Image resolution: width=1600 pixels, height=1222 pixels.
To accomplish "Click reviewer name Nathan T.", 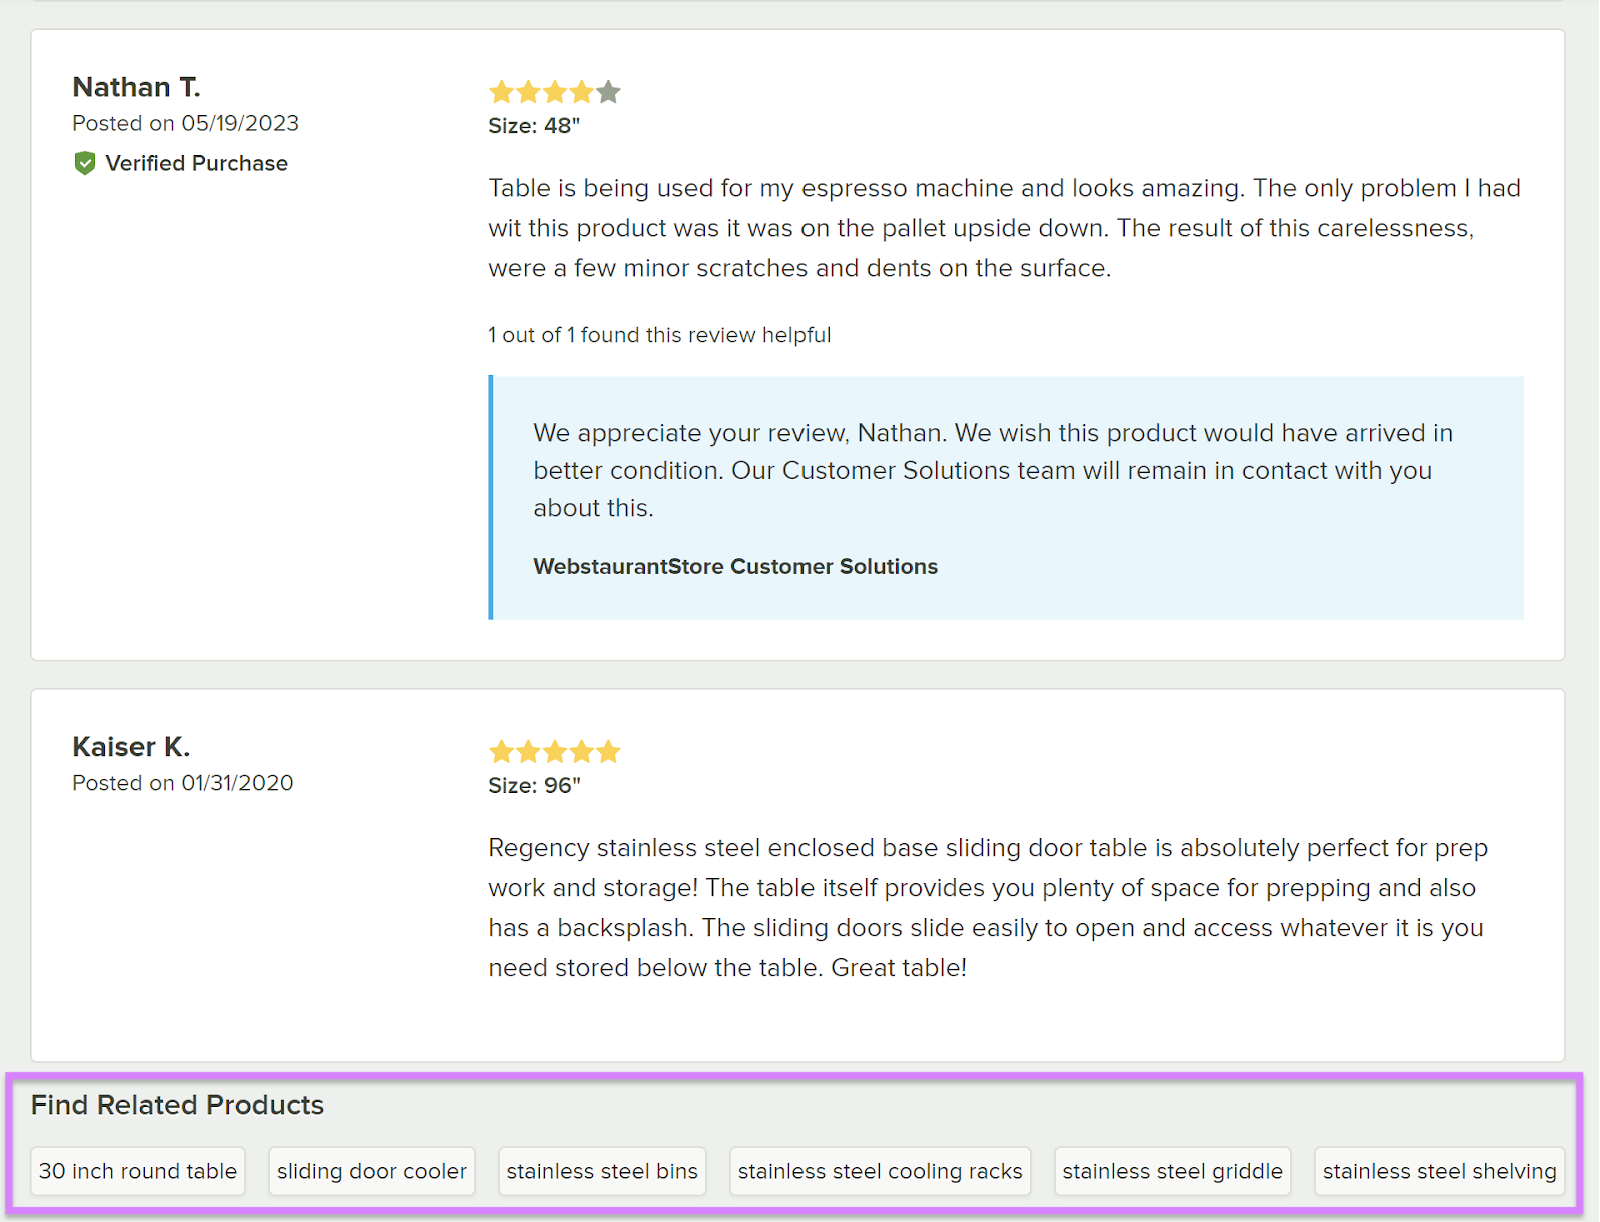I will pos(137,87).
